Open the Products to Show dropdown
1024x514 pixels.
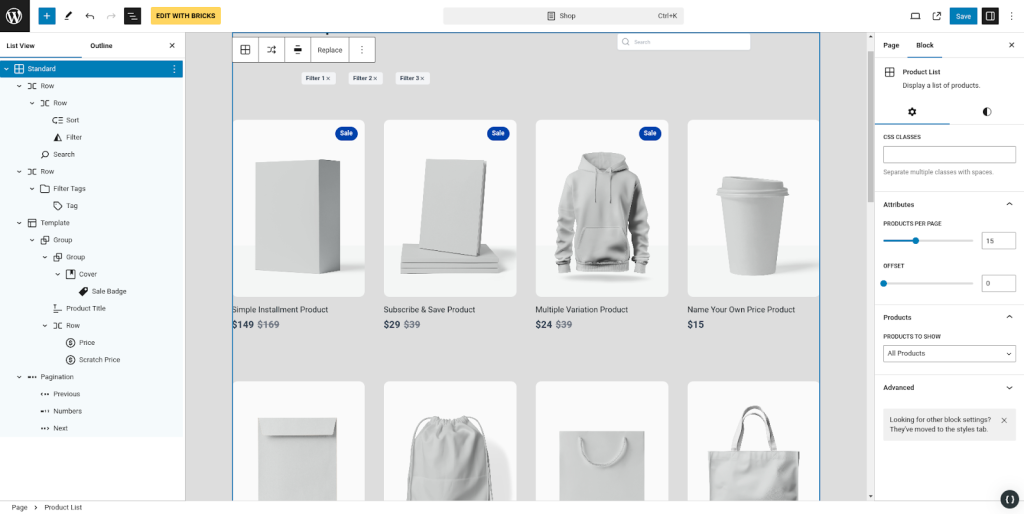coord(949,353)
